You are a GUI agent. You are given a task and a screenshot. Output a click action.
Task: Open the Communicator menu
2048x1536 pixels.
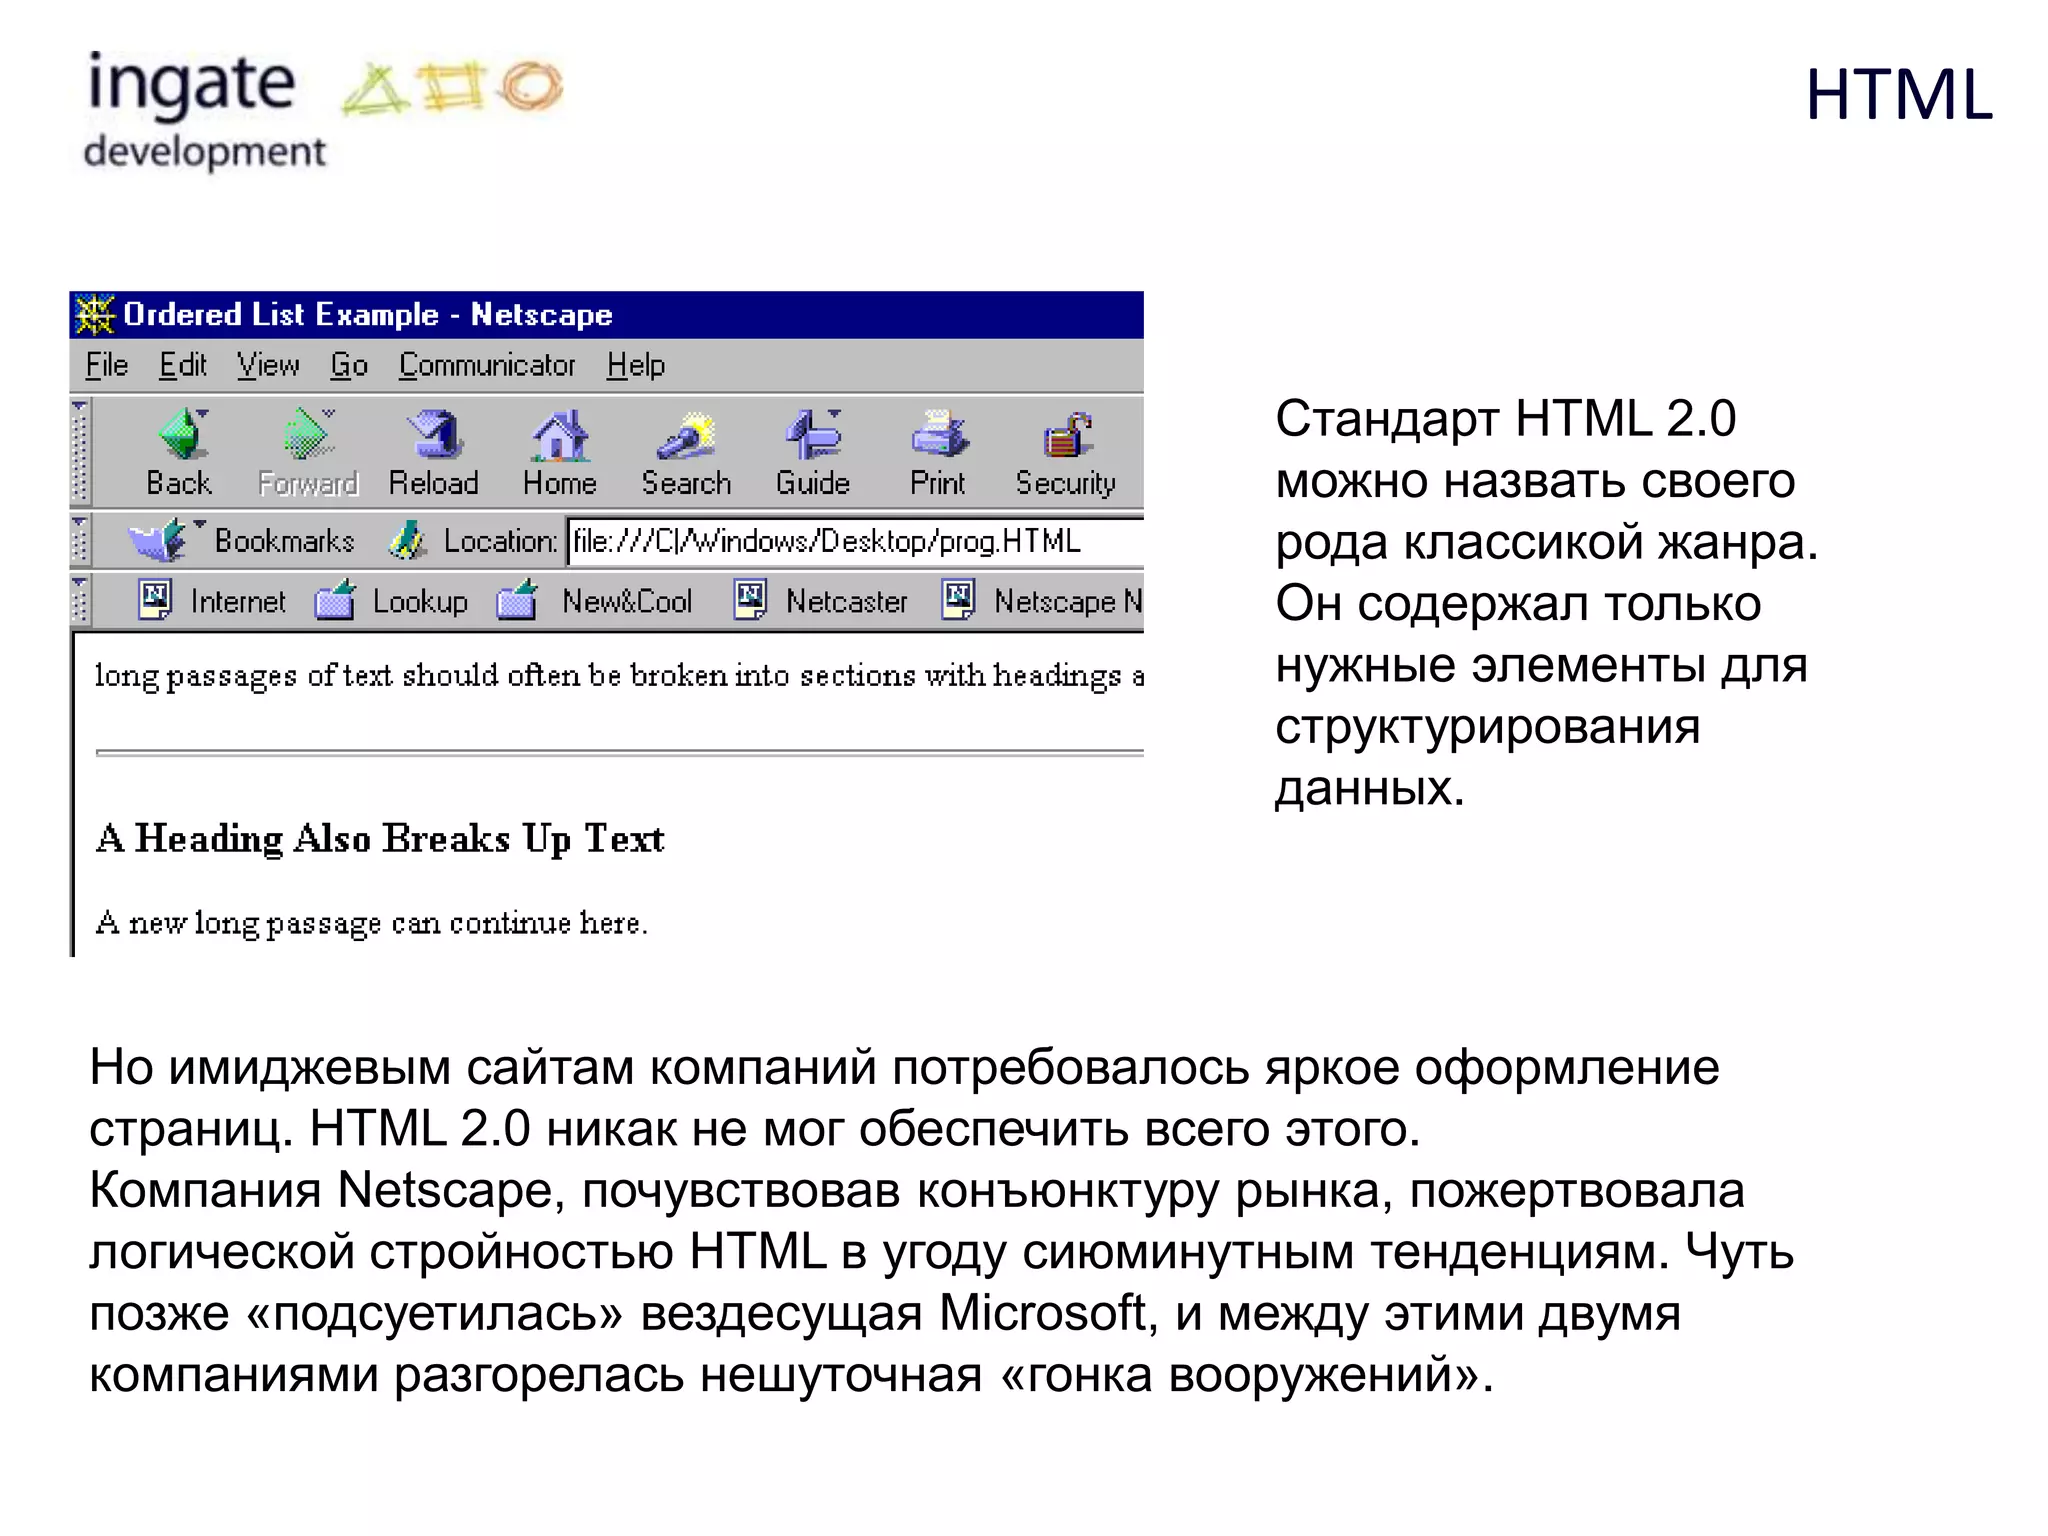point(487,366)
